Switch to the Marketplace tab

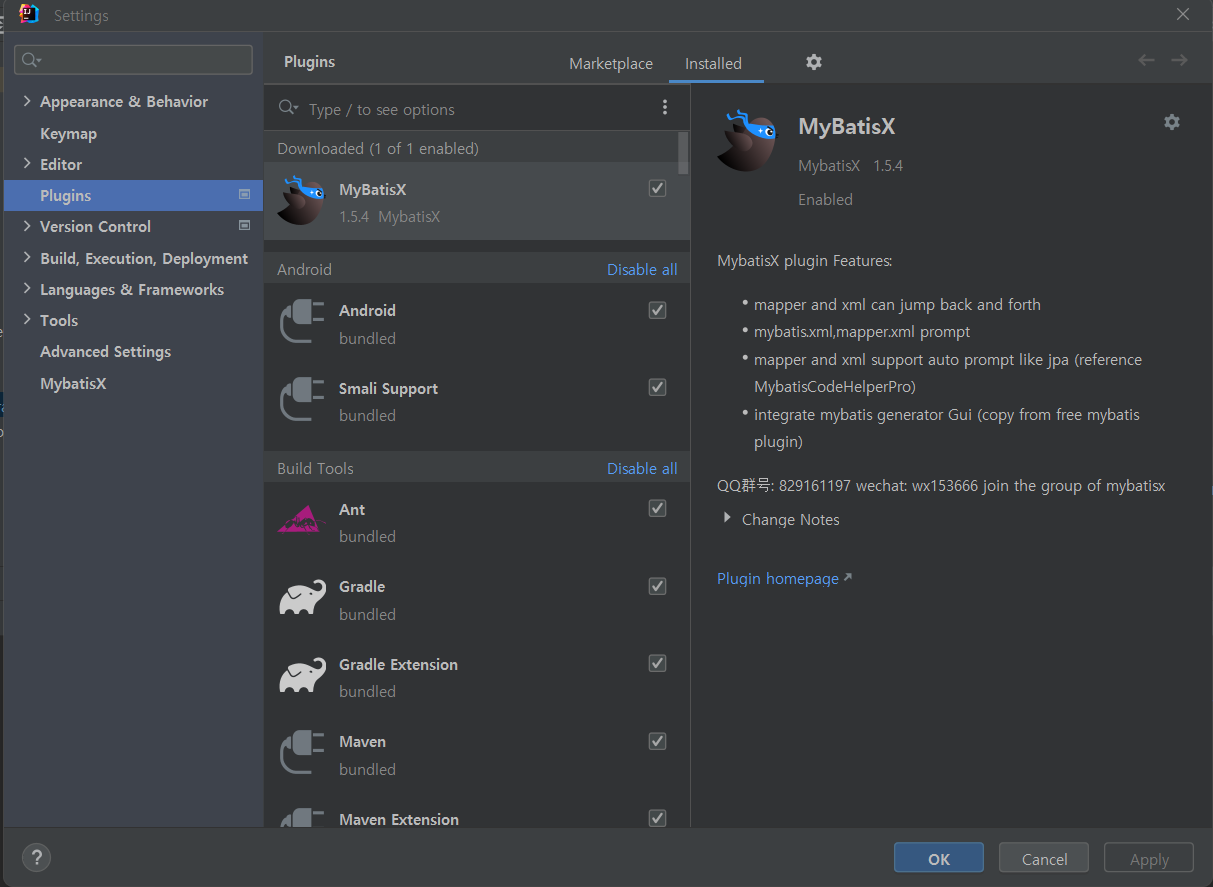tap(611, 63)
